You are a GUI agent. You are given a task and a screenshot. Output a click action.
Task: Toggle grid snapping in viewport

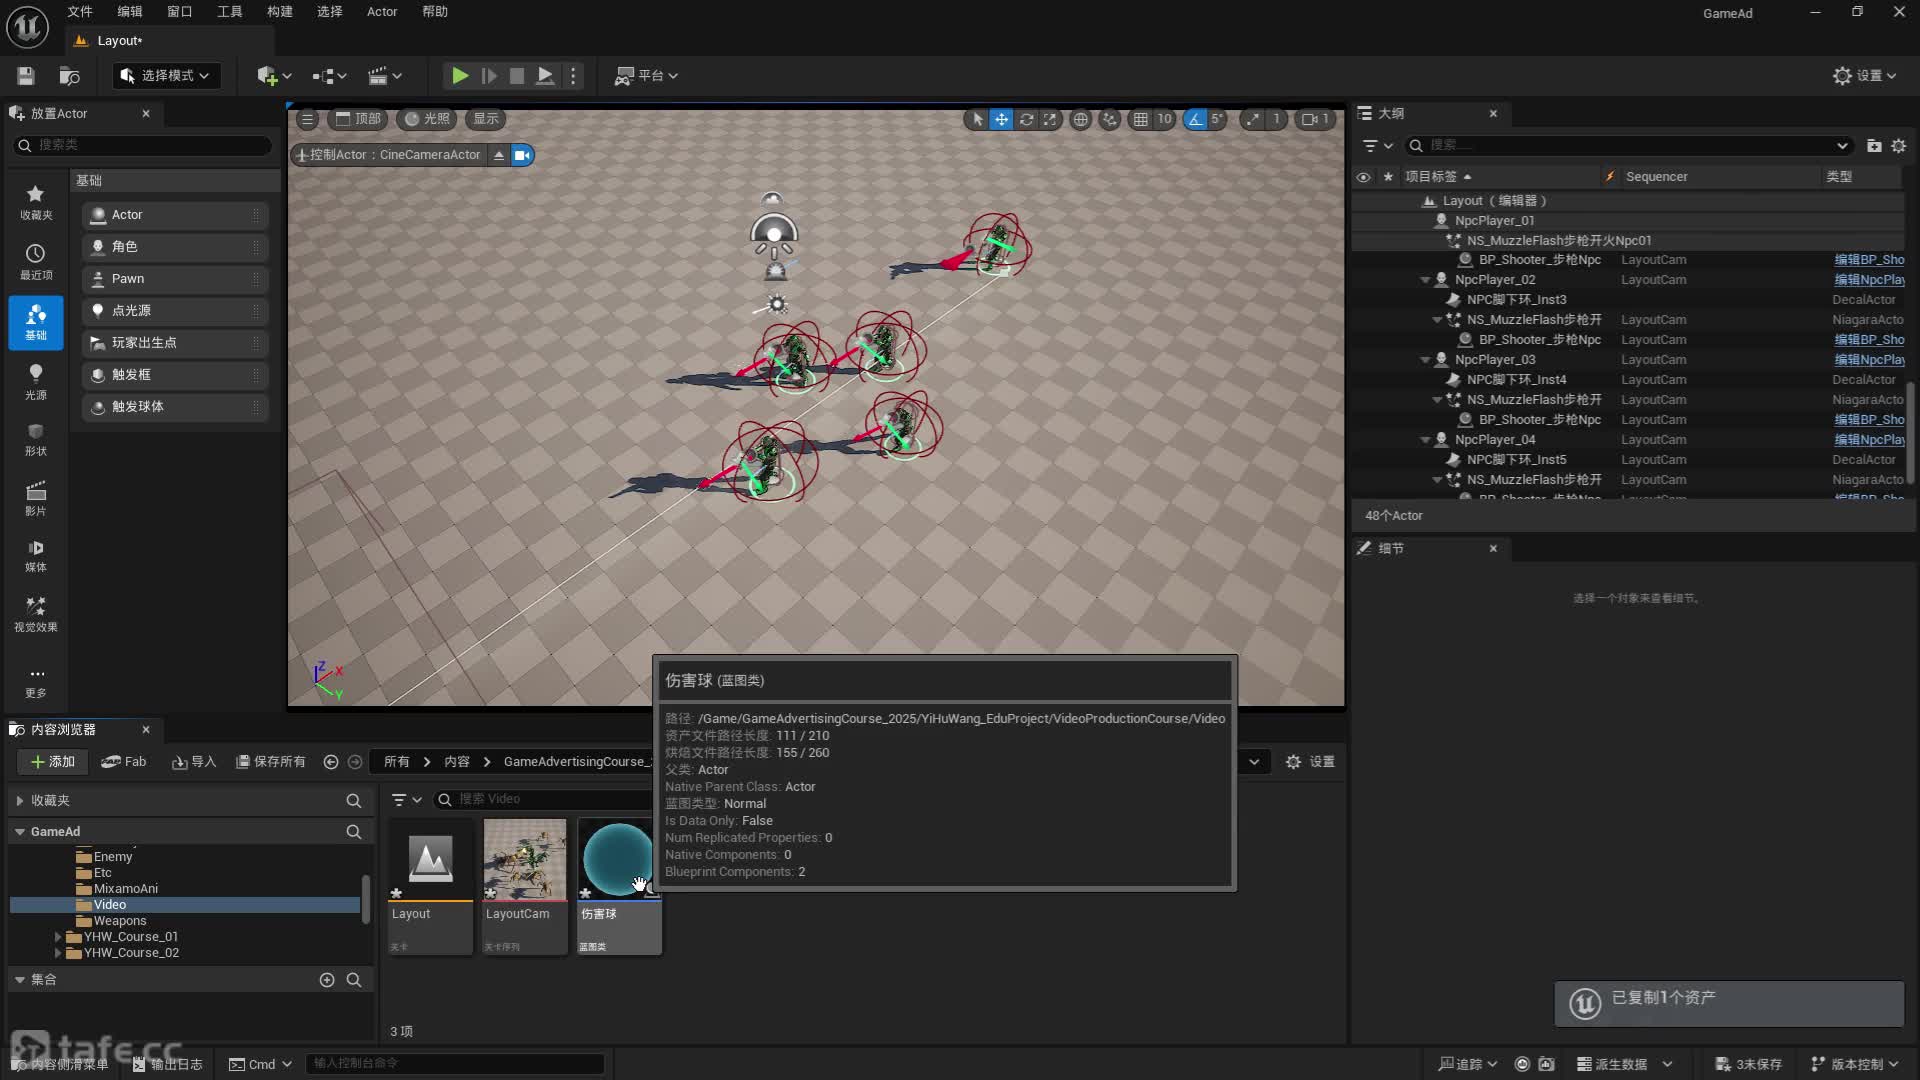click(x=1140, y=119)
